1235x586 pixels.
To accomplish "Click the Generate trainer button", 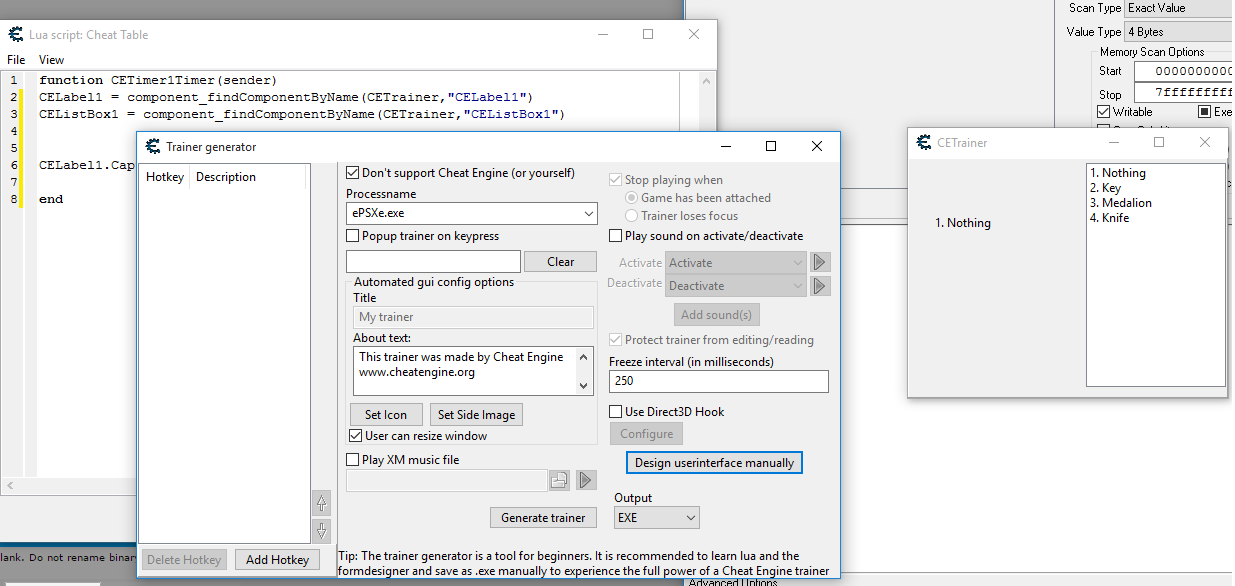I will pos(543,518).
